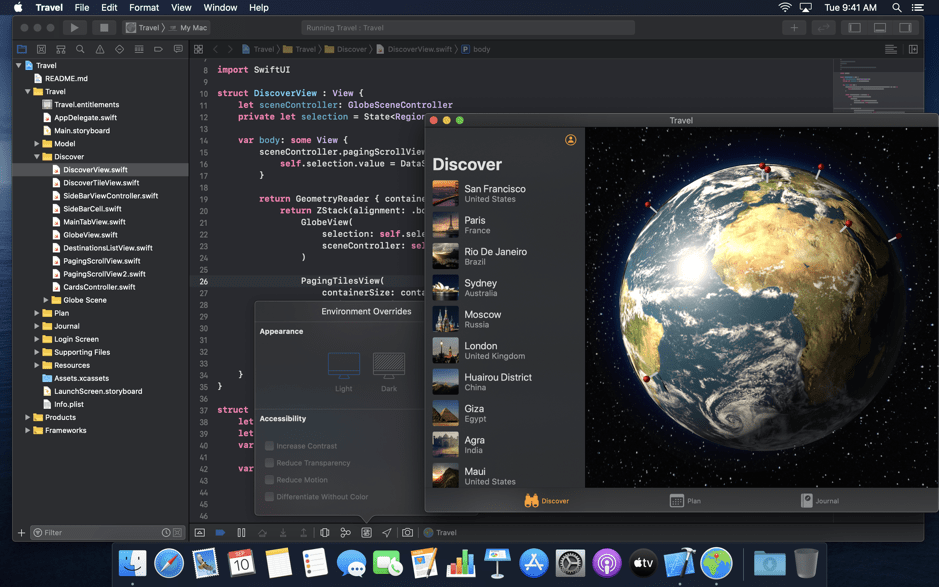Screen dimensions: 939x587
Task: Toggle Differentiate Without Color option
Action: point(268,496)
